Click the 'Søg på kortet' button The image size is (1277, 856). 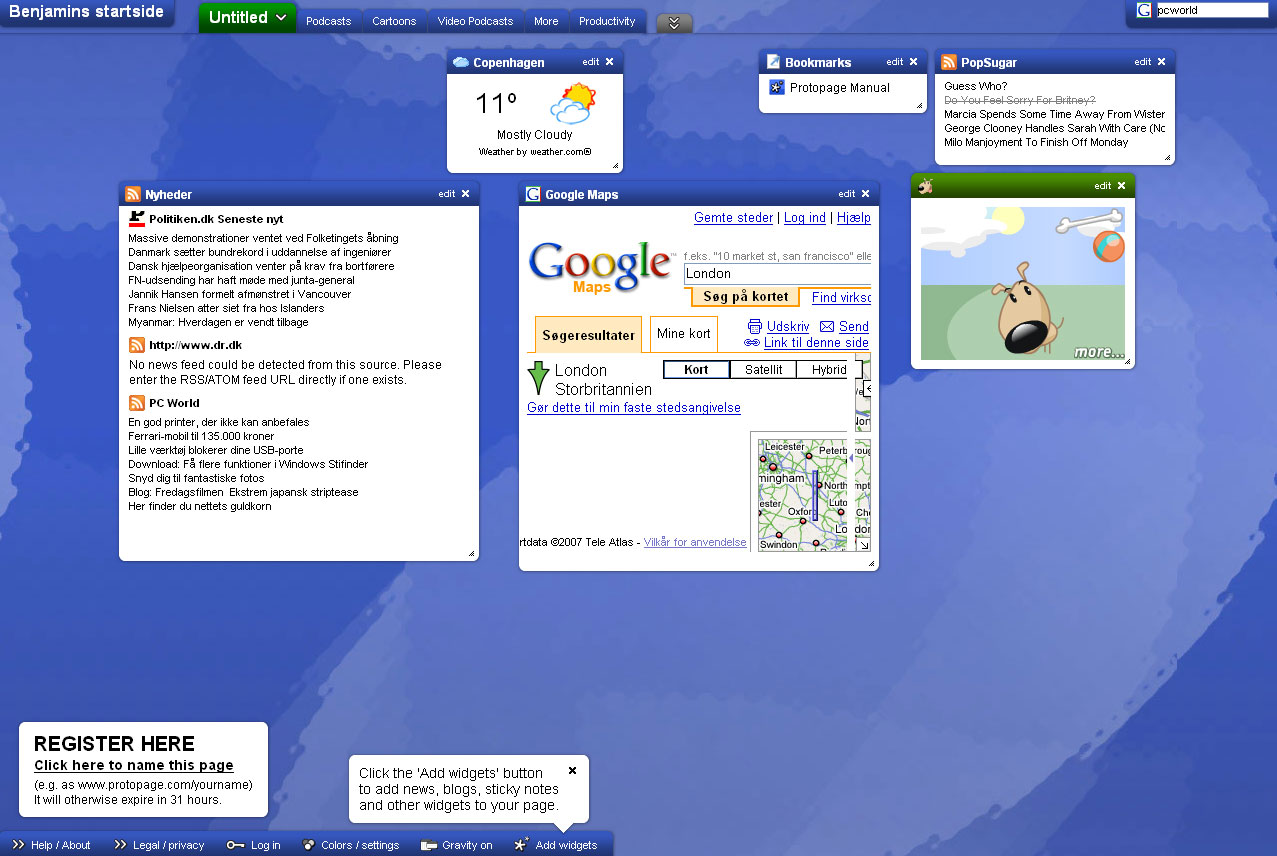(x=746, y=297)
